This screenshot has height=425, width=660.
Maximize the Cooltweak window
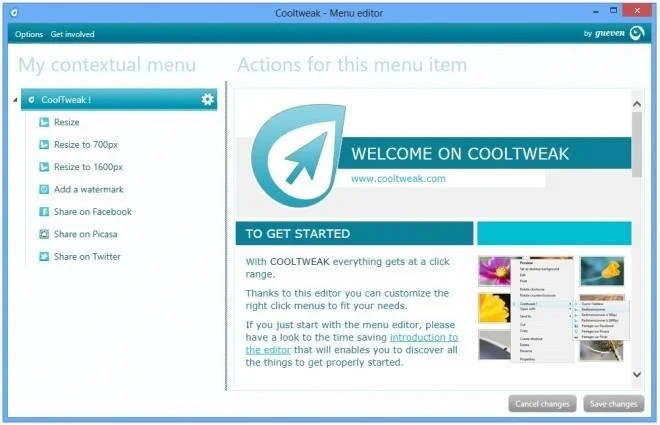(614, 11)
